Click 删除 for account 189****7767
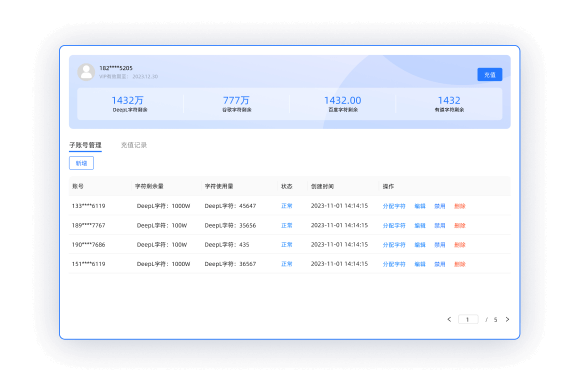This screenshot has width=580, height=390. pyautogui.click(x=460, y=225)
